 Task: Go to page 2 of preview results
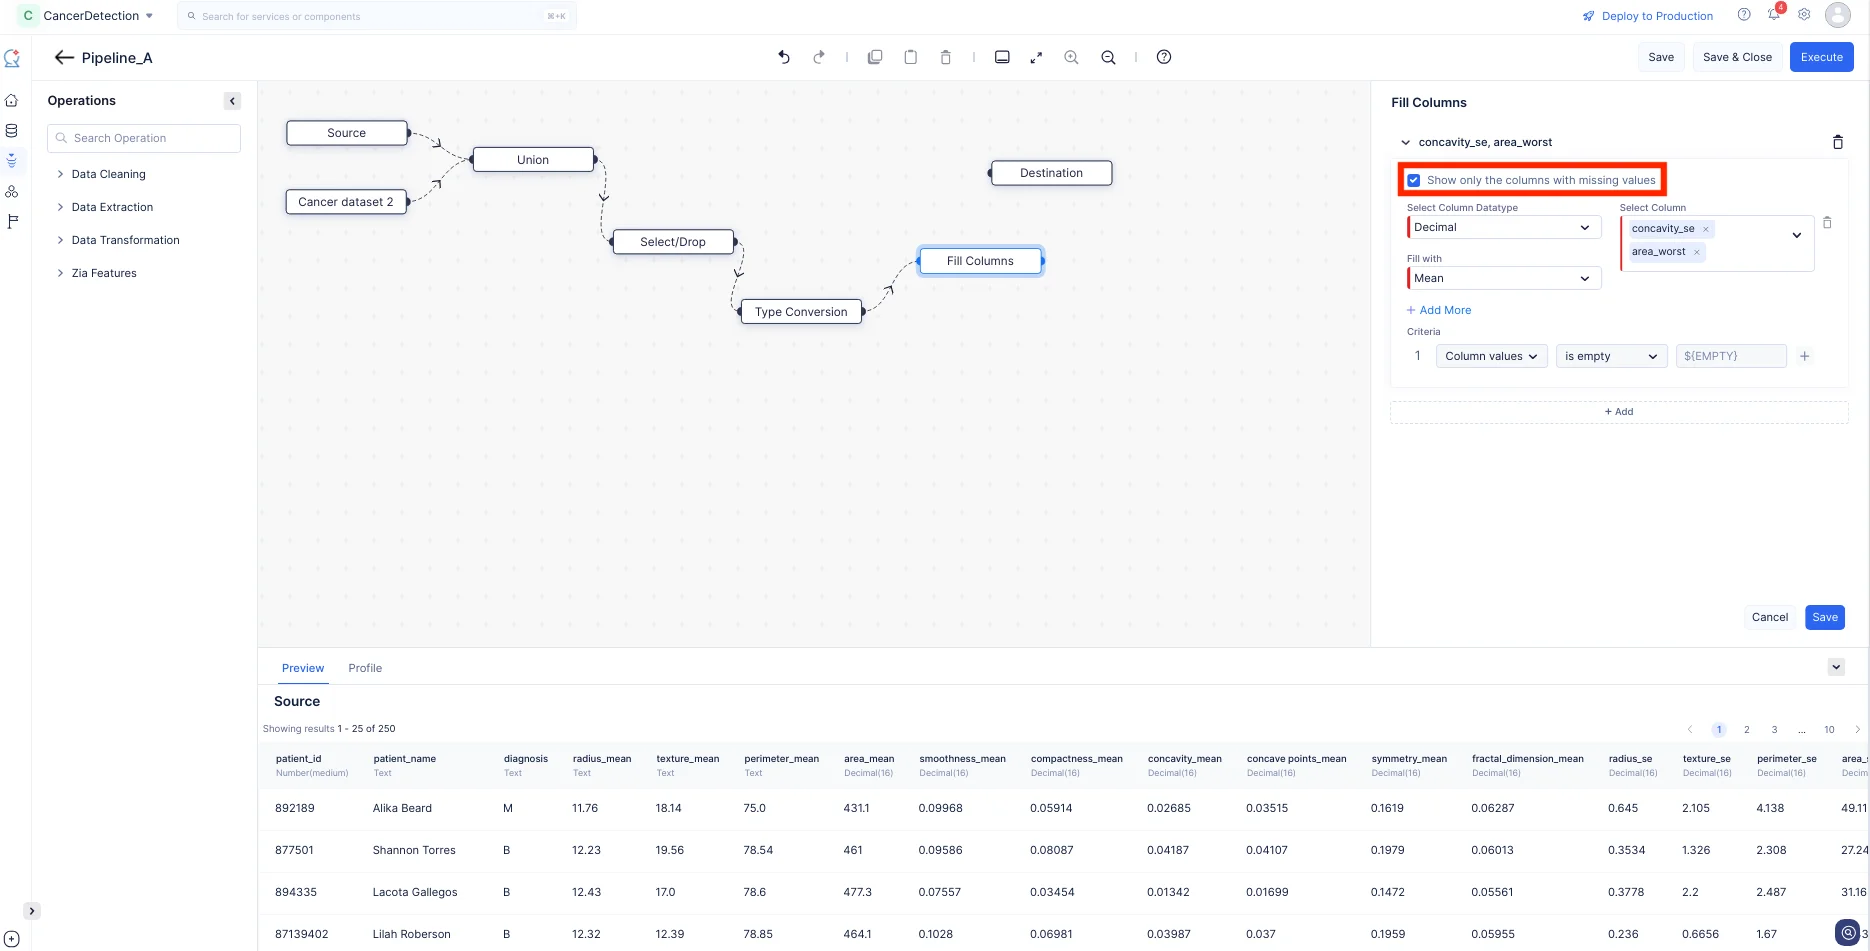click(1747, 730)
